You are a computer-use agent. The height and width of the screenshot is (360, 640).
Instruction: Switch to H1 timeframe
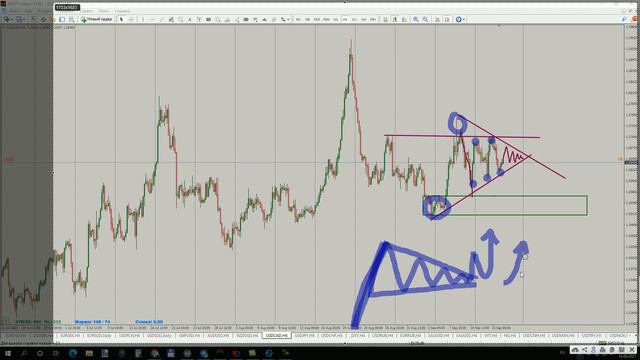click(x=336, y=19)
